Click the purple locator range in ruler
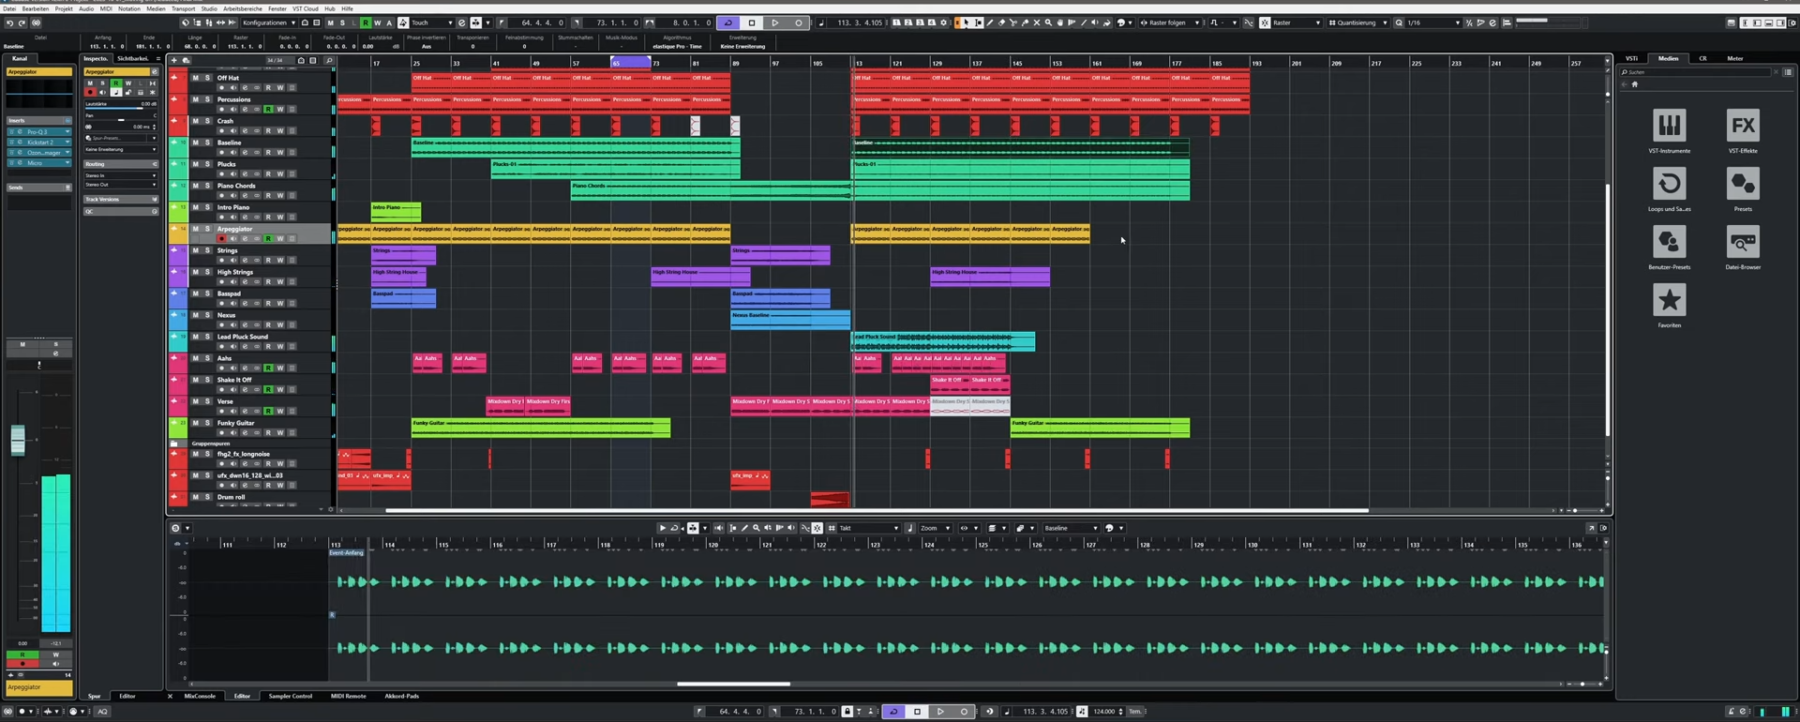This screenshot has width=1800, height=722. [x=631, y=62]
